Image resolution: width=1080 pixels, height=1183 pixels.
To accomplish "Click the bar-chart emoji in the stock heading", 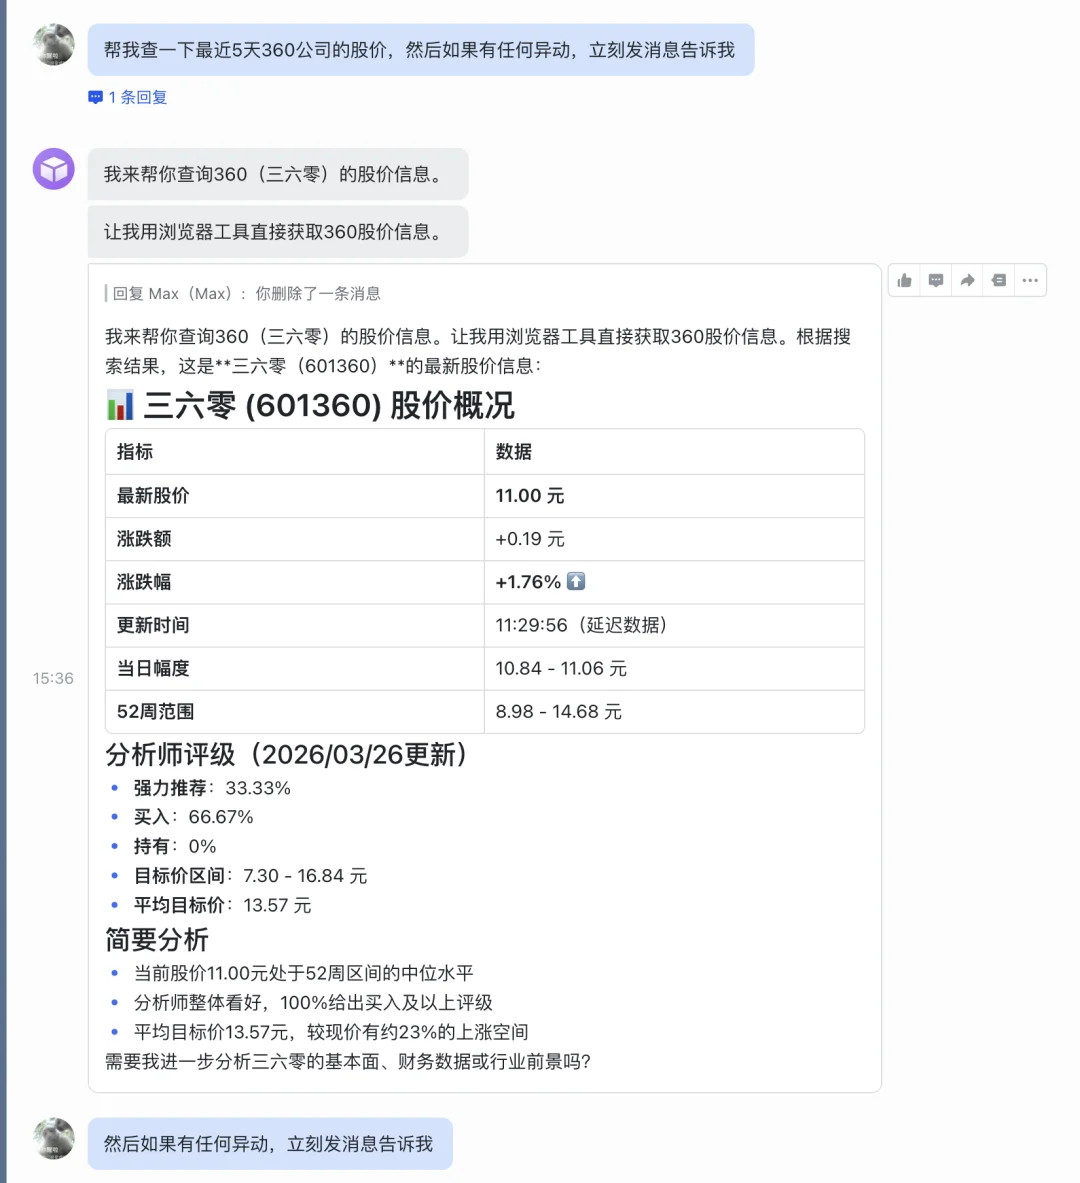I will tap(121, 406).
